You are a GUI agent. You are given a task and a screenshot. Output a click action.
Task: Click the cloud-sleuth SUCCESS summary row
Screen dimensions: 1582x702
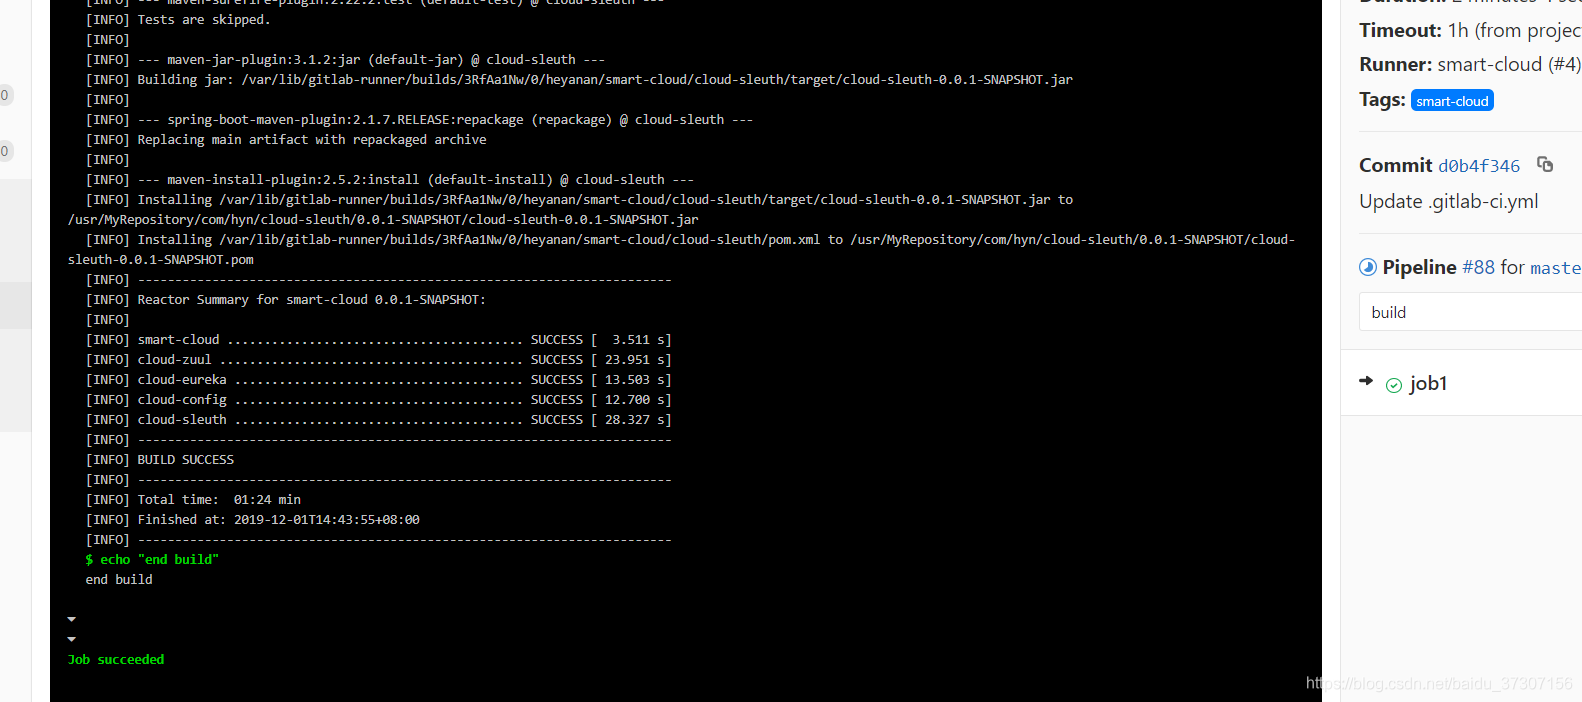click(x=378, y=419)
